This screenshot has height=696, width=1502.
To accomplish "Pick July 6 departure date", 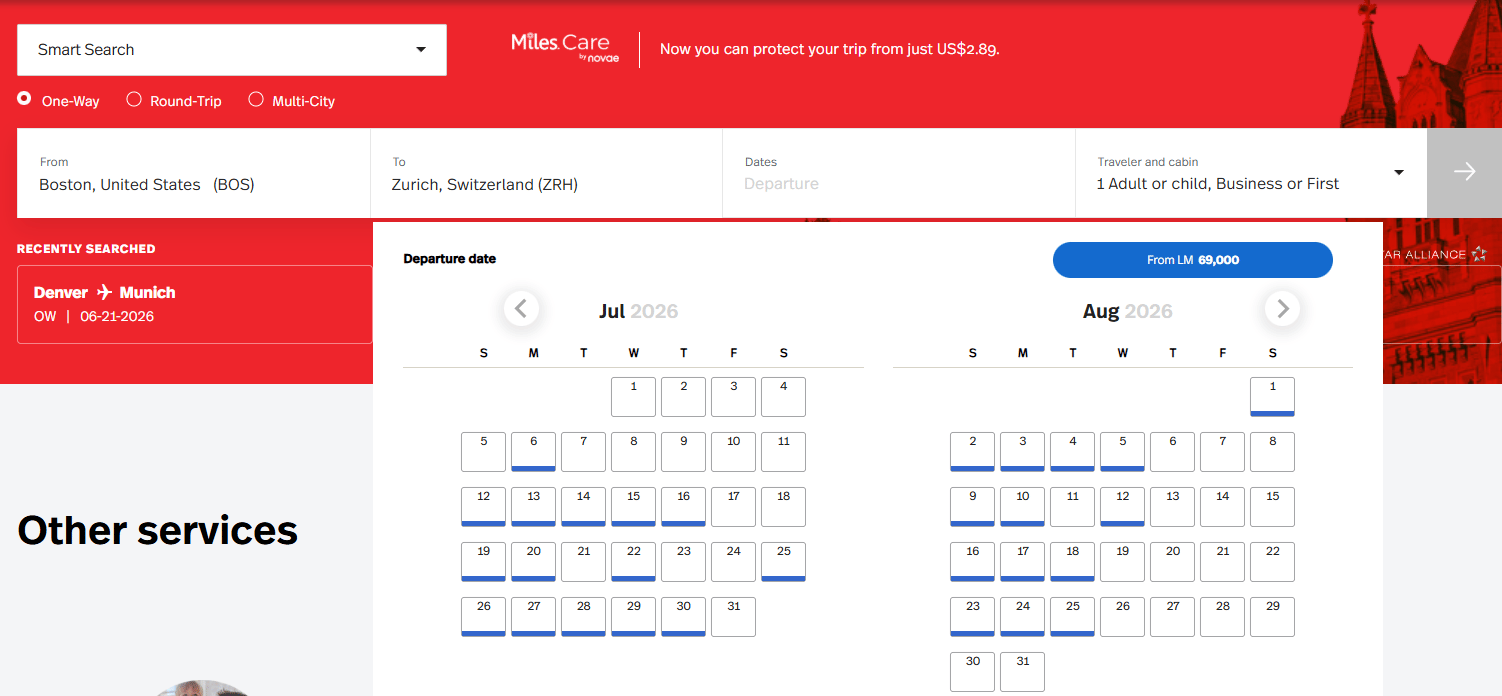I will [x=533, y=452].
